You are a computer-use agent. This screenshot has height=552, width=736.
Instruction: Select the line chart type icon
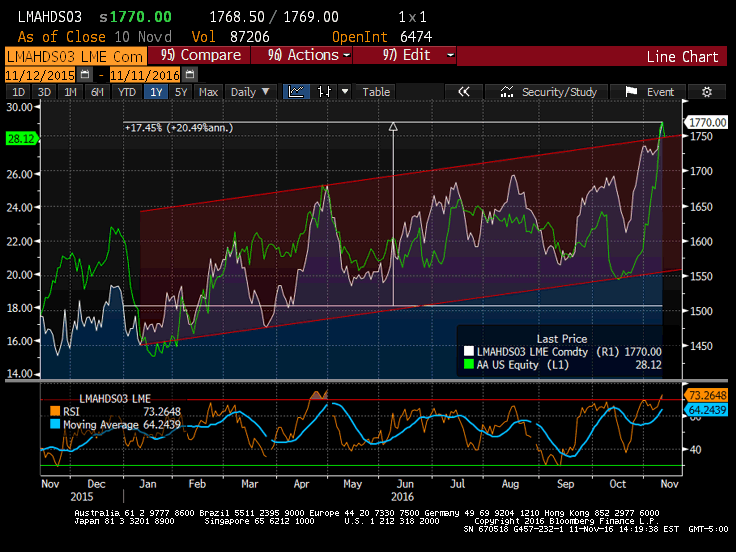click(x=296, y=92)
